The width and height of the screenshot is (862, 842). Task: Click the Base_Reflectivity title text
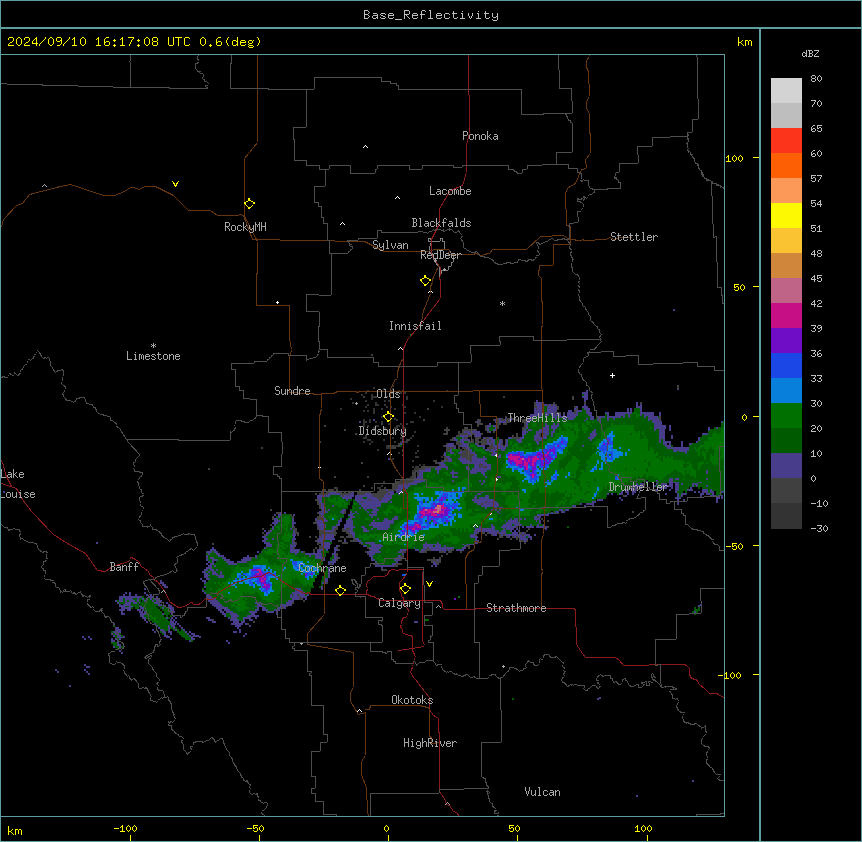431,15
